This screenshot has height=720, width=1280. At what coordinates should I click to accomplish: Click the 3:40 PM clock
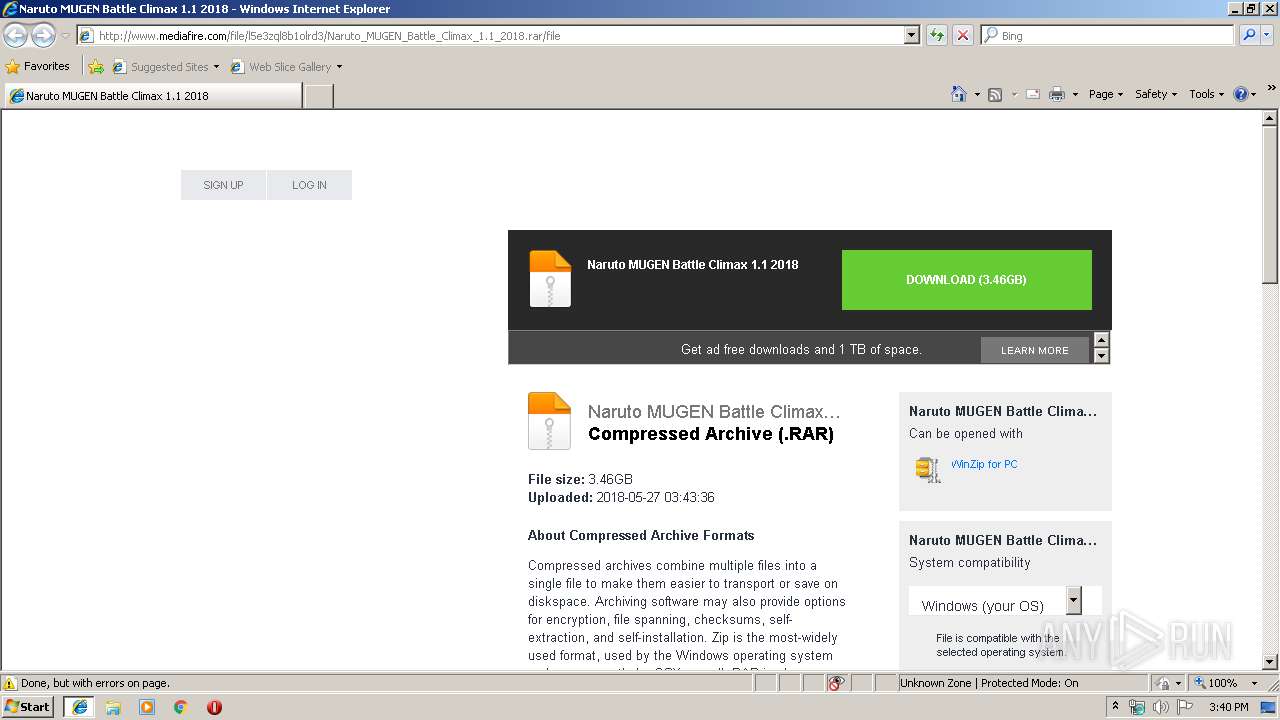[1228, 707]
